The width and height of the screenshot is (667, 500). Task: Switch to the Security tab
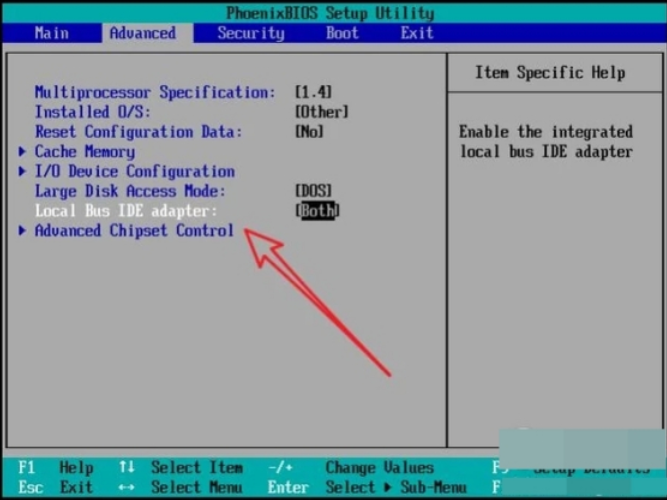[x=251, y=33]
